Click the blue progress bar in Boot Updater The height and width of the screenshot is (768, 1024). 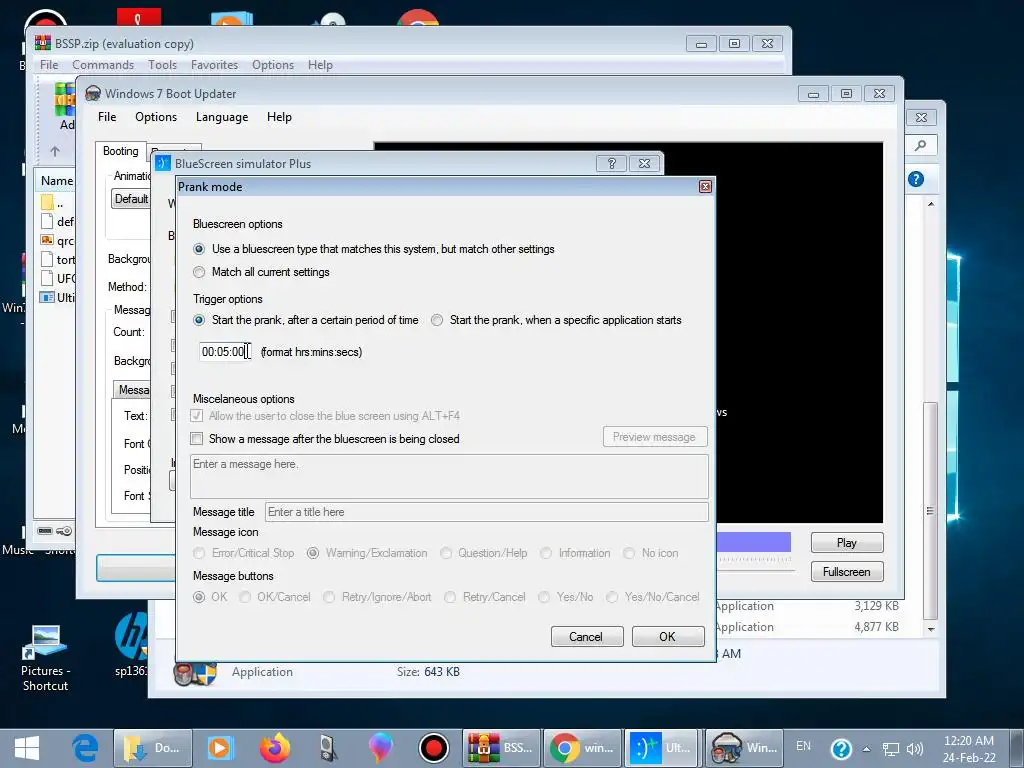point(754,542)
